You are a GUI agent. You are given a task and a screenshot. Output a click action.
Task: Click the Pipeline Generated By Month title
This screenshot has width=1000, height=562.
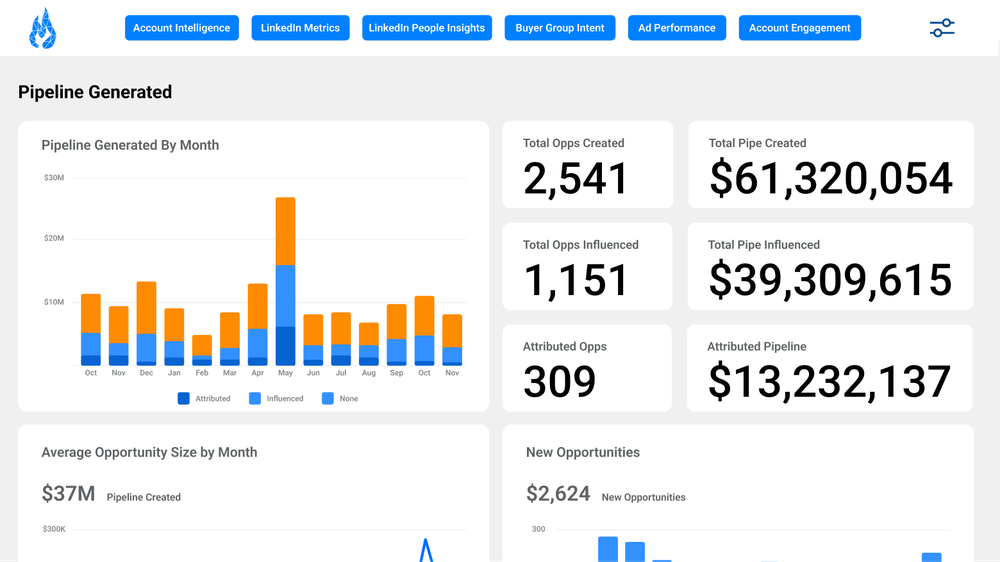tap(130, 145)
